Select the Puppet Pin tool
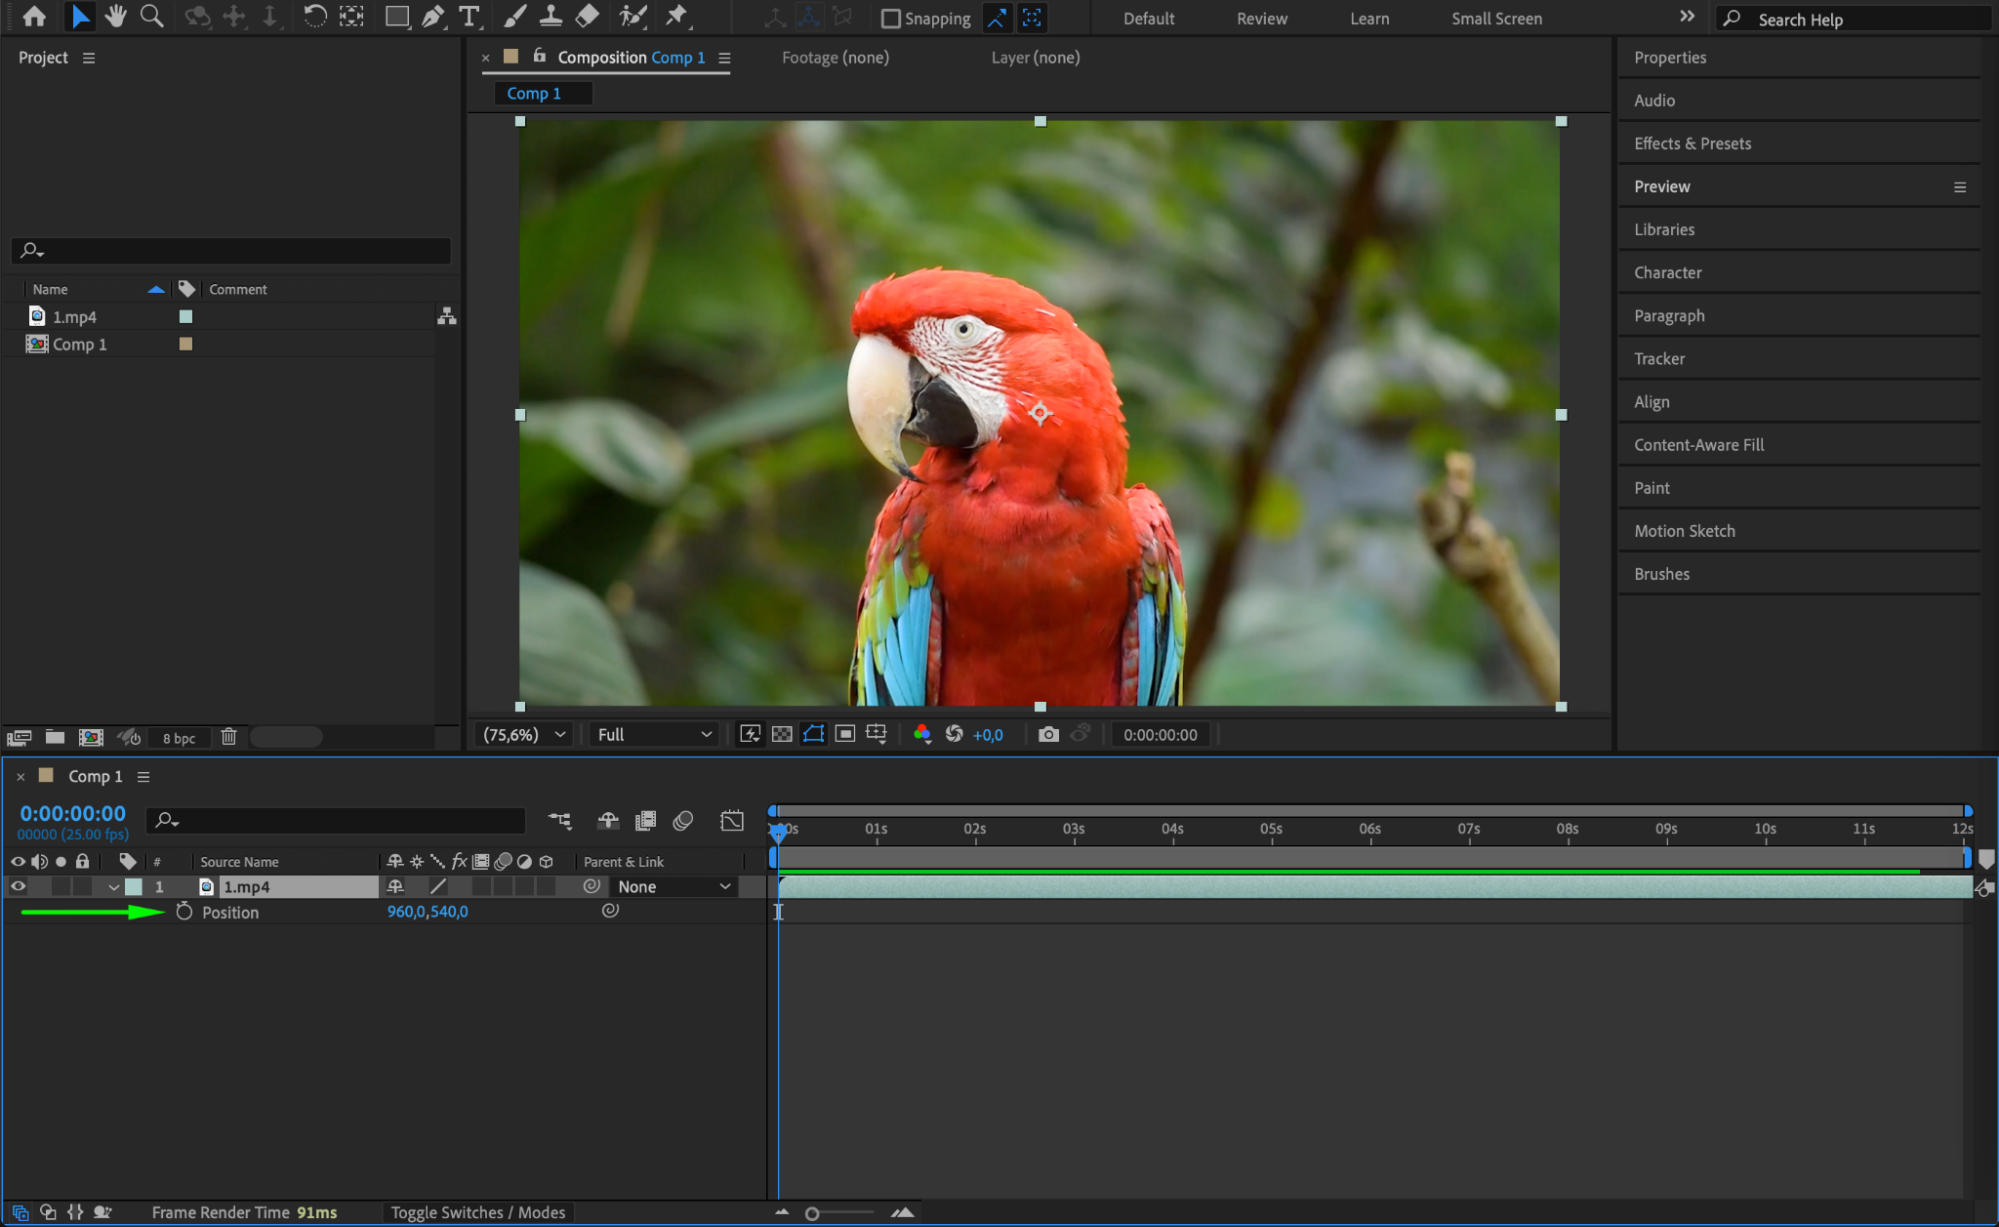This screenshot has width=1999, height=1227. pyautogui.click(x=677, y=16)
